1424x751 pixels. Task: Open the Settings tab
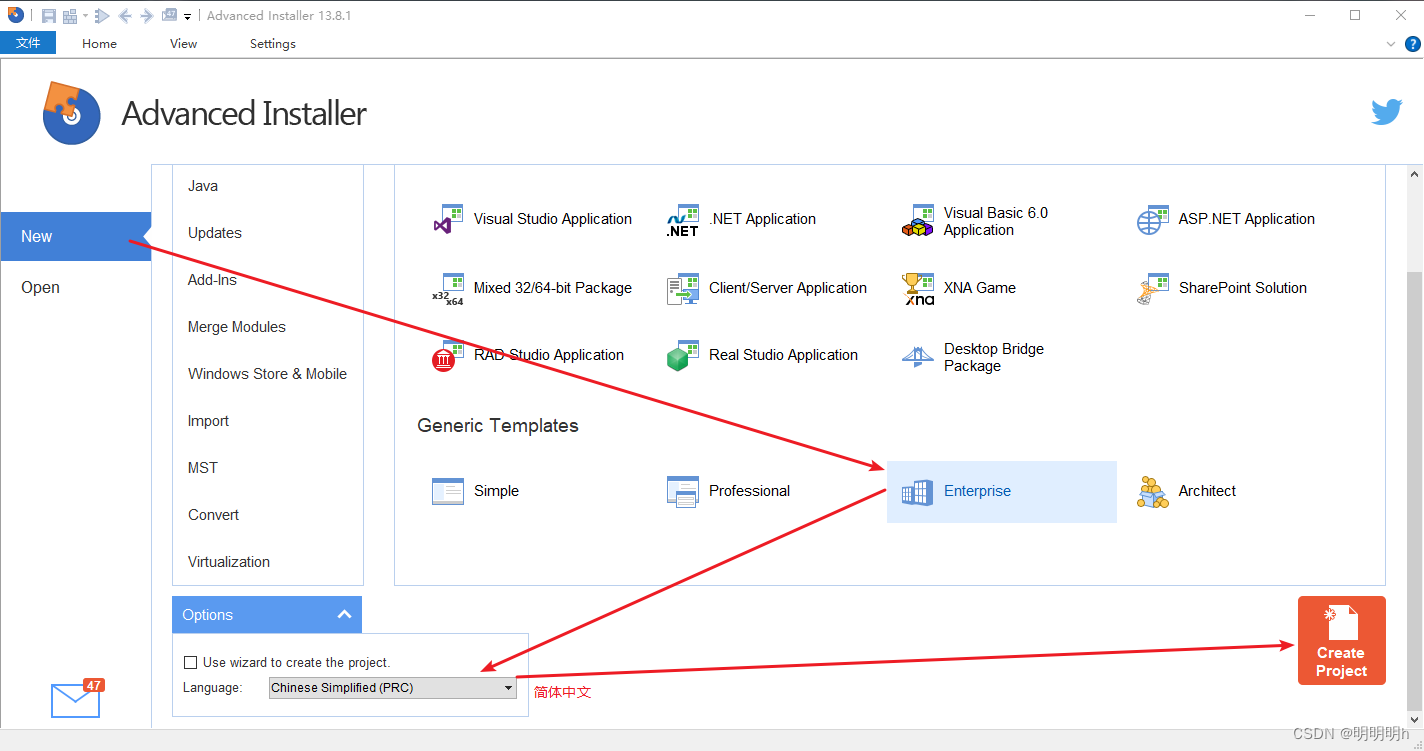pos(272,43)
